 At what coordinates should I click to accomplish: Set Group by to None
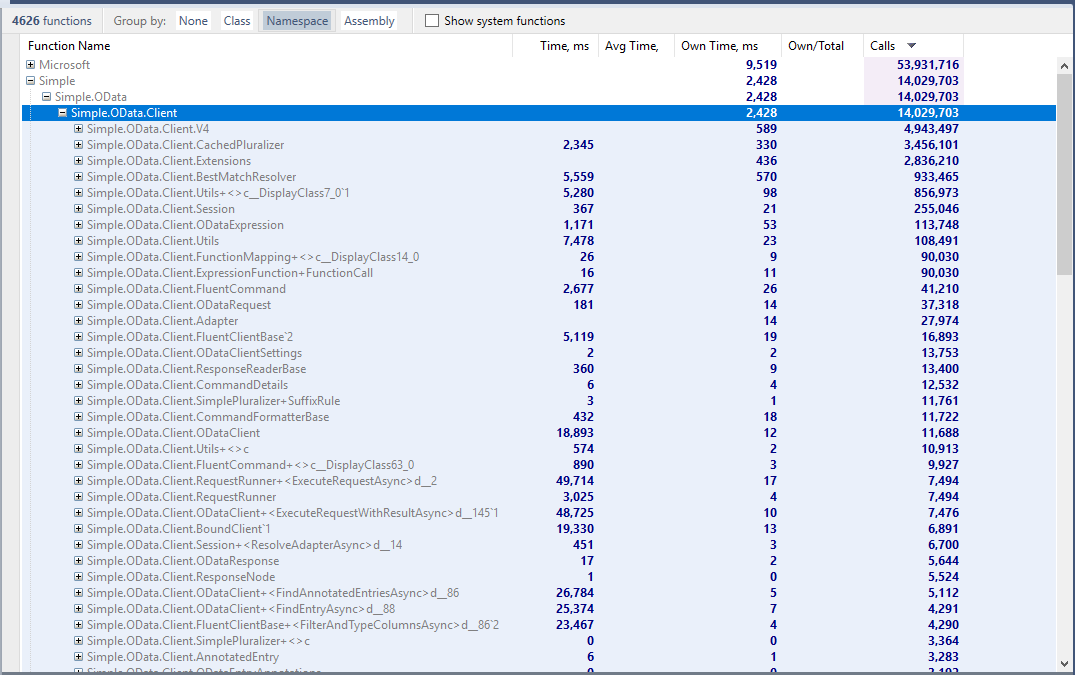click(x=193, y=20)
